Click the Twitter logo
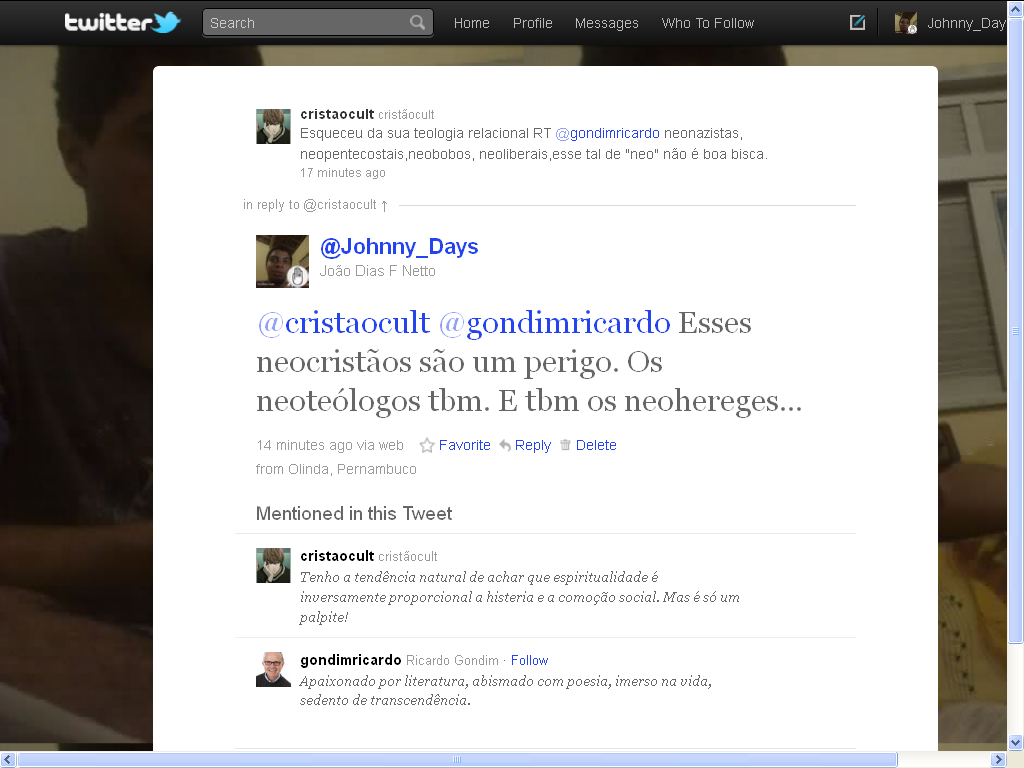The image size is (1024, 768). pos(122,23)
